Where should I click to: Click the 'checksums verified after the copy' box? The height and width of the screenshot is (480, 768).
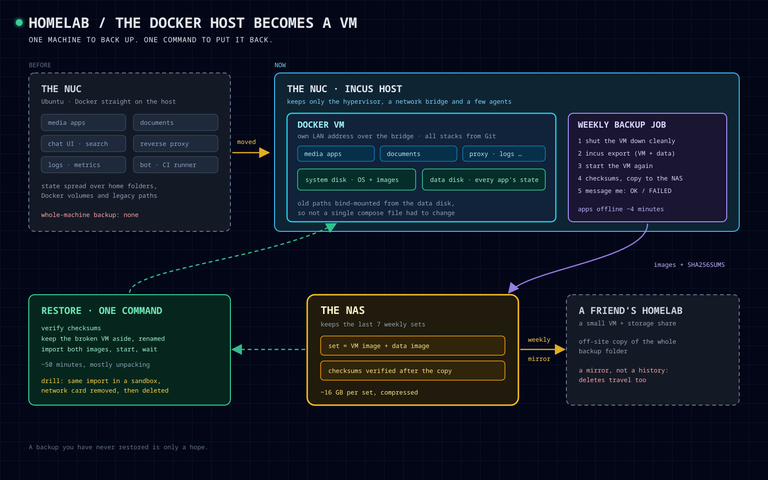pyautogui.click(x=412, y=371)
